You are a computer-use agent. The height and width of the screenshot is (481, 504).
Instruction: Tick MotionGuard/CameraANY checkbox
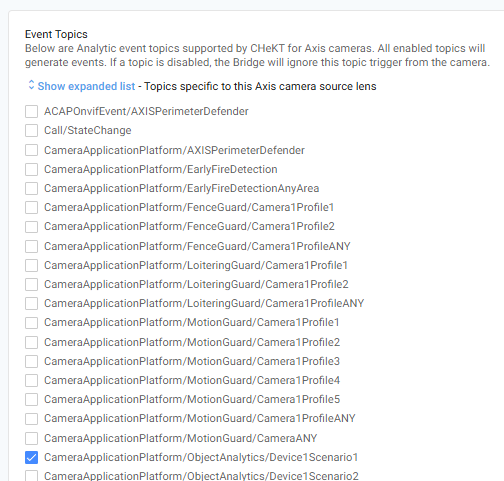click(31, 438)
